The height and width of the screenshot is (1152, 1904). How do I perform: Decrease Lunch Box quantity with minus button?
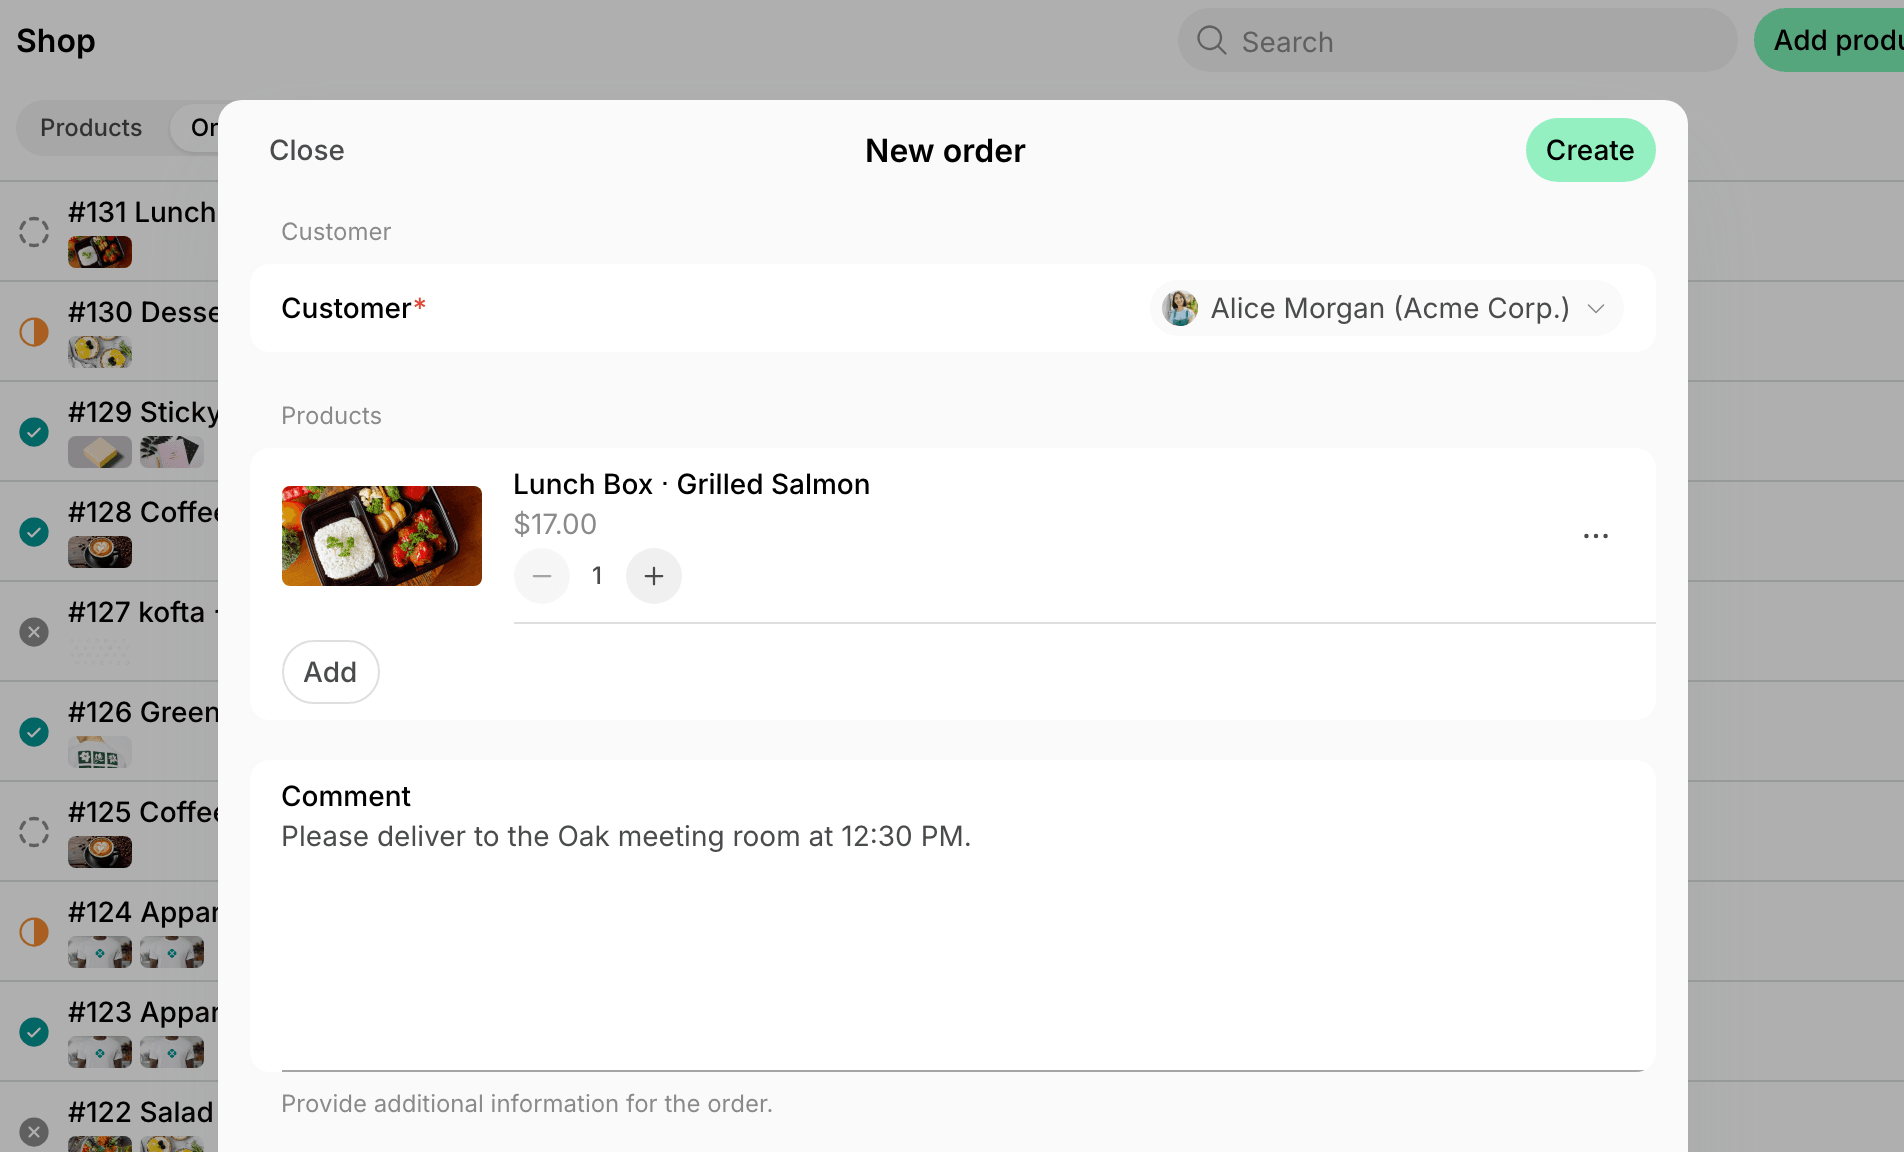coord(542,576)
